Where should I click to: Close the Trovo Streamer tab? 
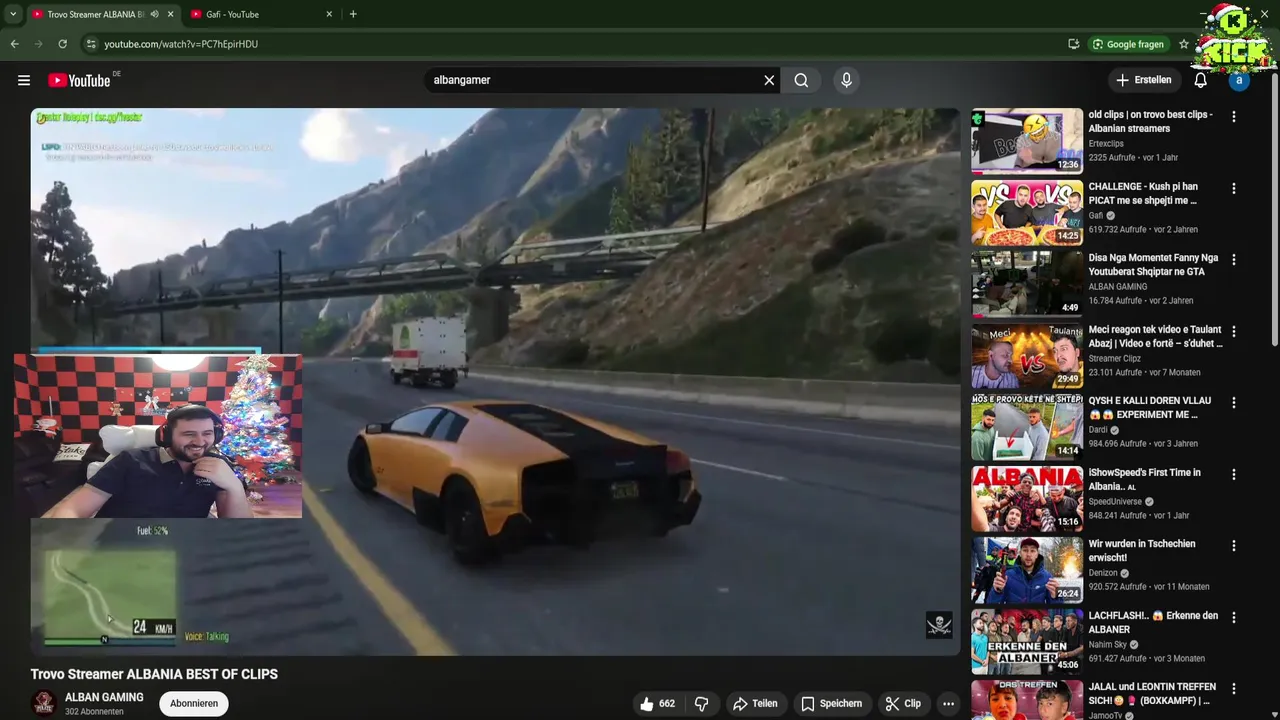click(170, 14)
